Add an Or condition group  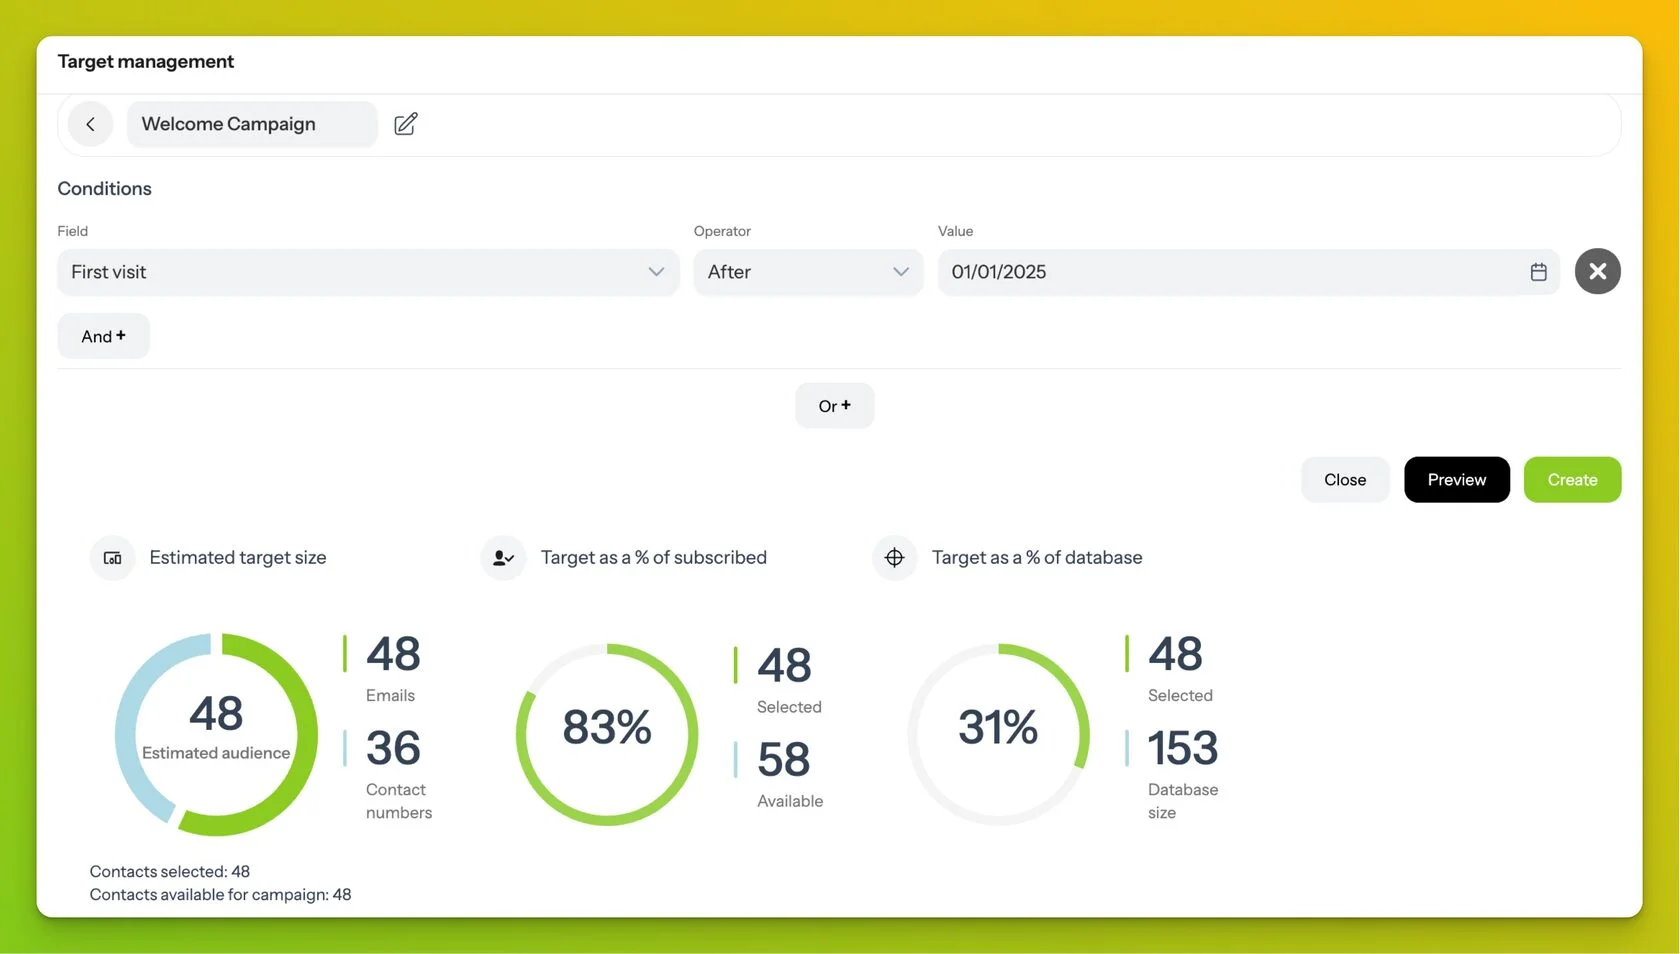click(x=834, y=406)
